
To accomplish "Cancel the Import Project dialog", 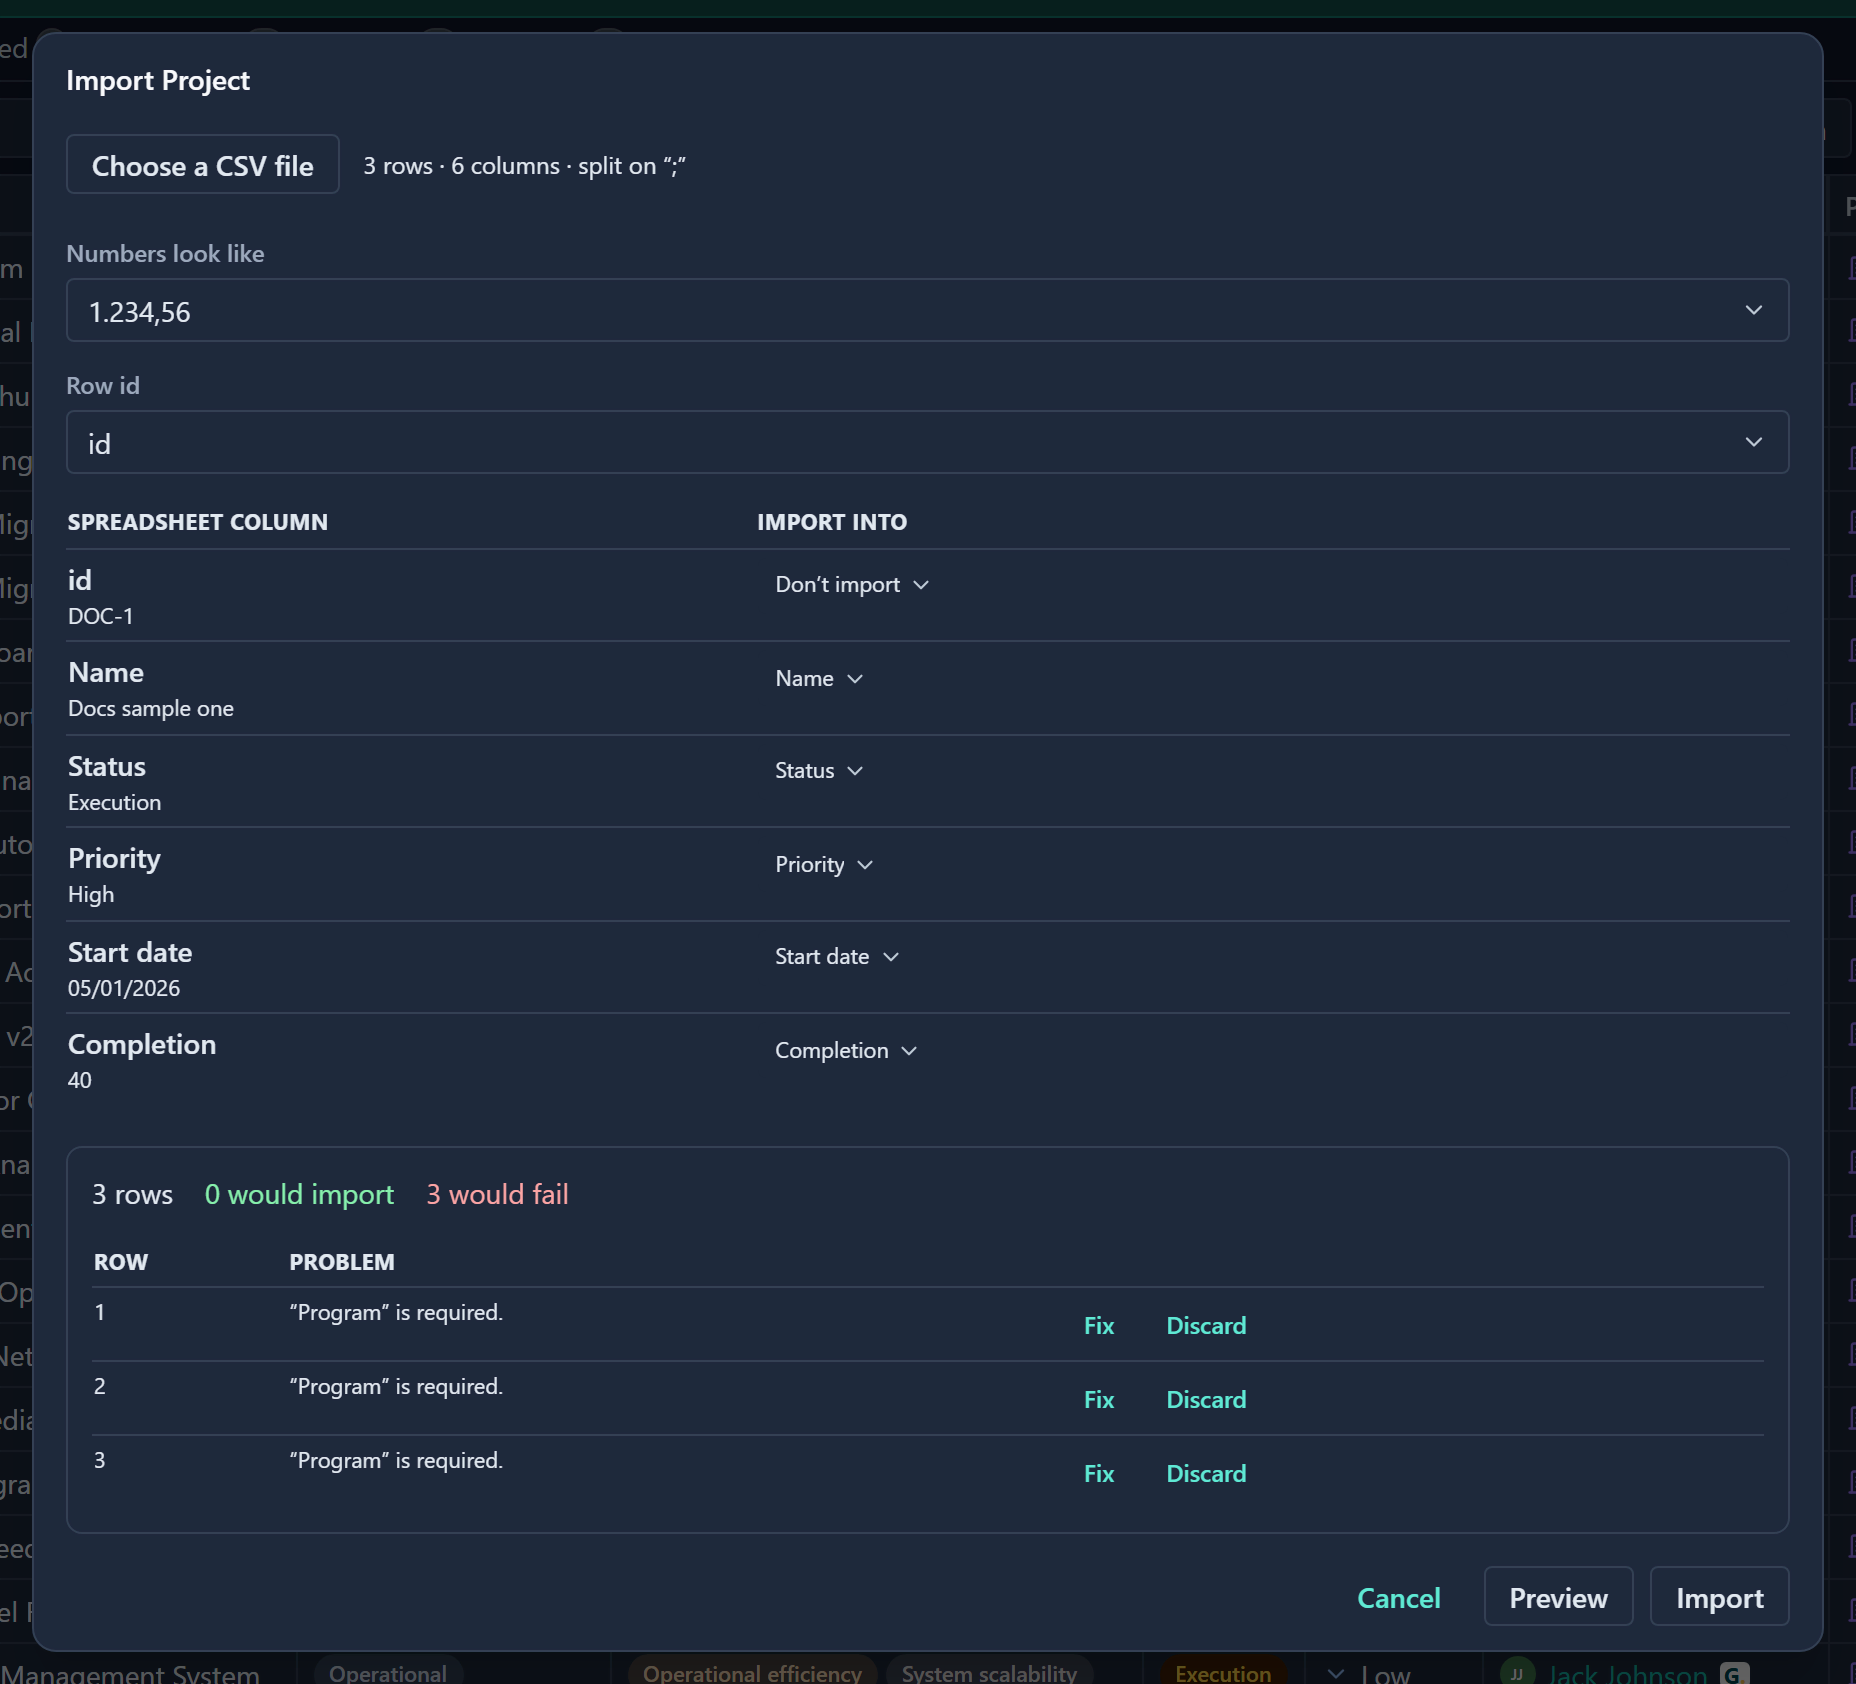I will pyautogui.click(x=1398, y=1598).
